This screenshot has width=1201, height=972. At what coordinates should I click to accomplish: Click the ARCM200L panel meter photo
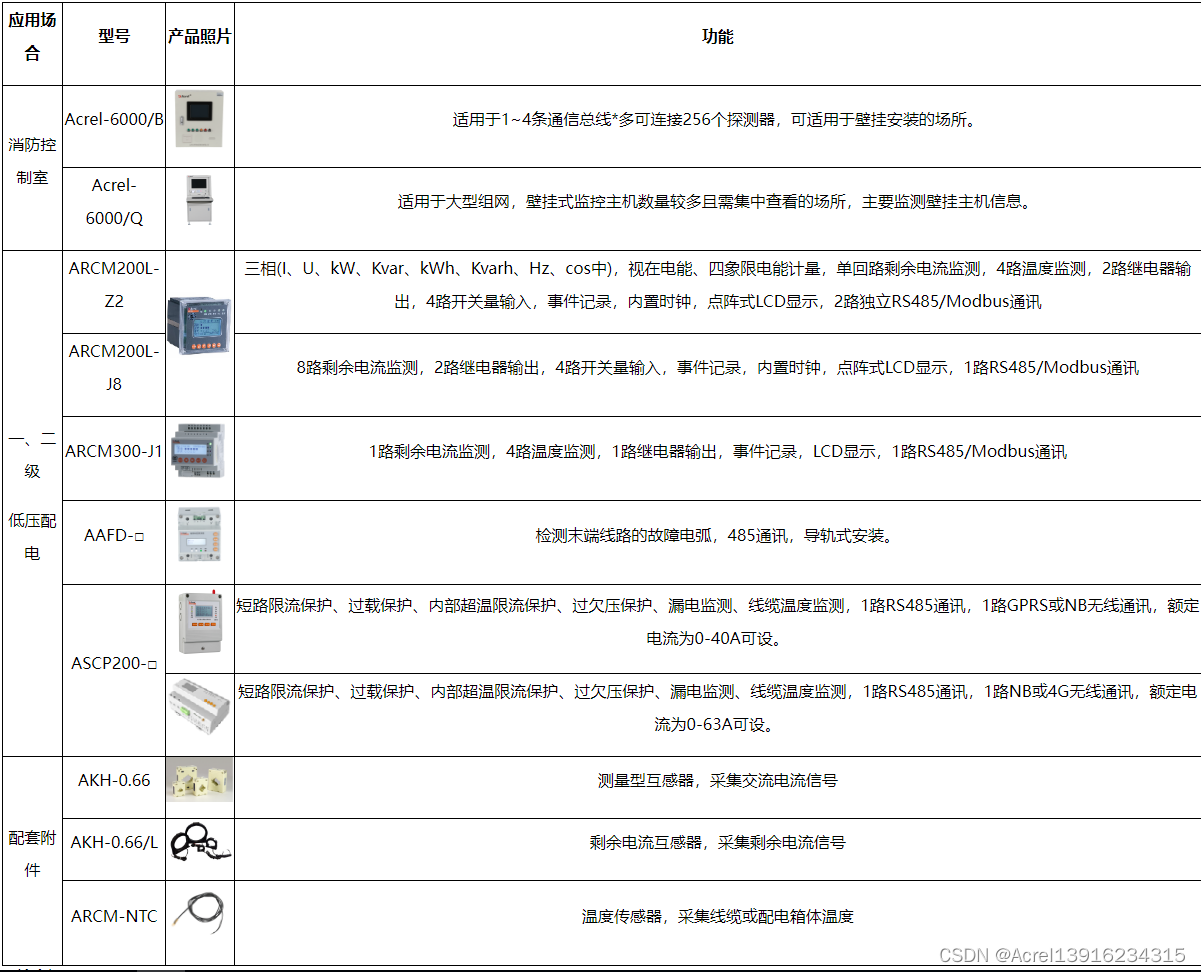[200, 324]
